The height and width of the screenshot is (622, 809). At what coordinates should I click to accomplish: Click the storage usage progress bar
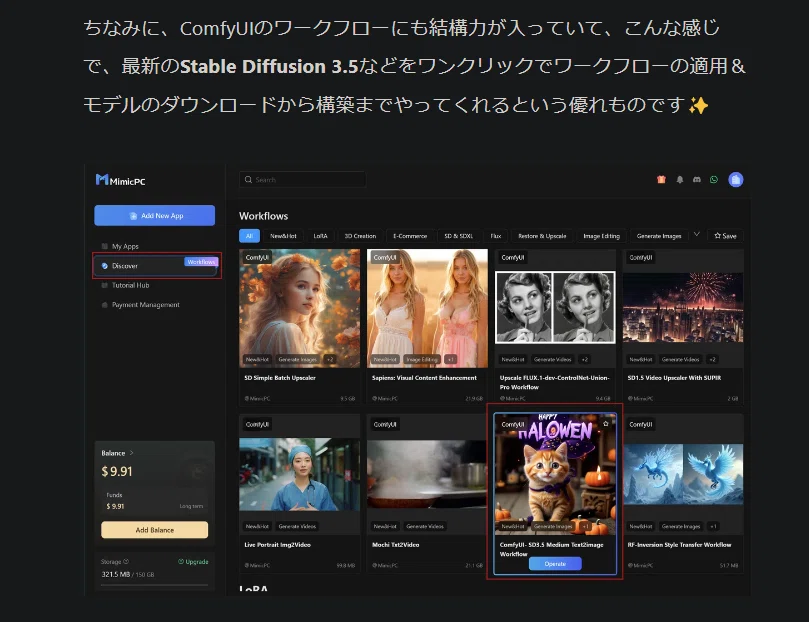[155, 585]
